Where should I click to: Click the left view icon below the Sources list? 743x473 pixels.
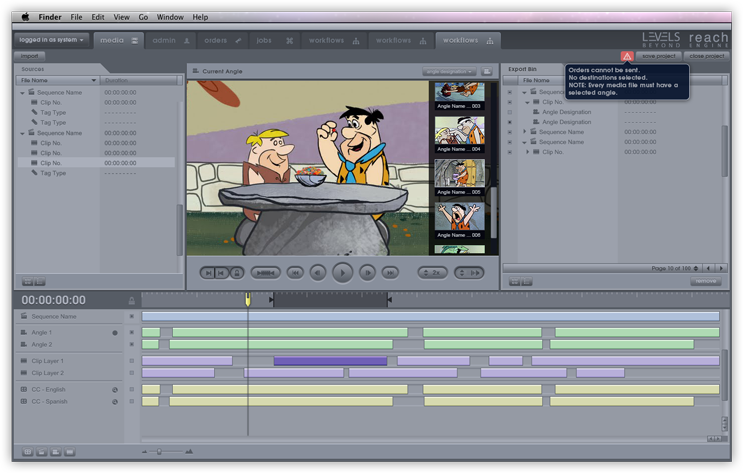coord(28,282)
